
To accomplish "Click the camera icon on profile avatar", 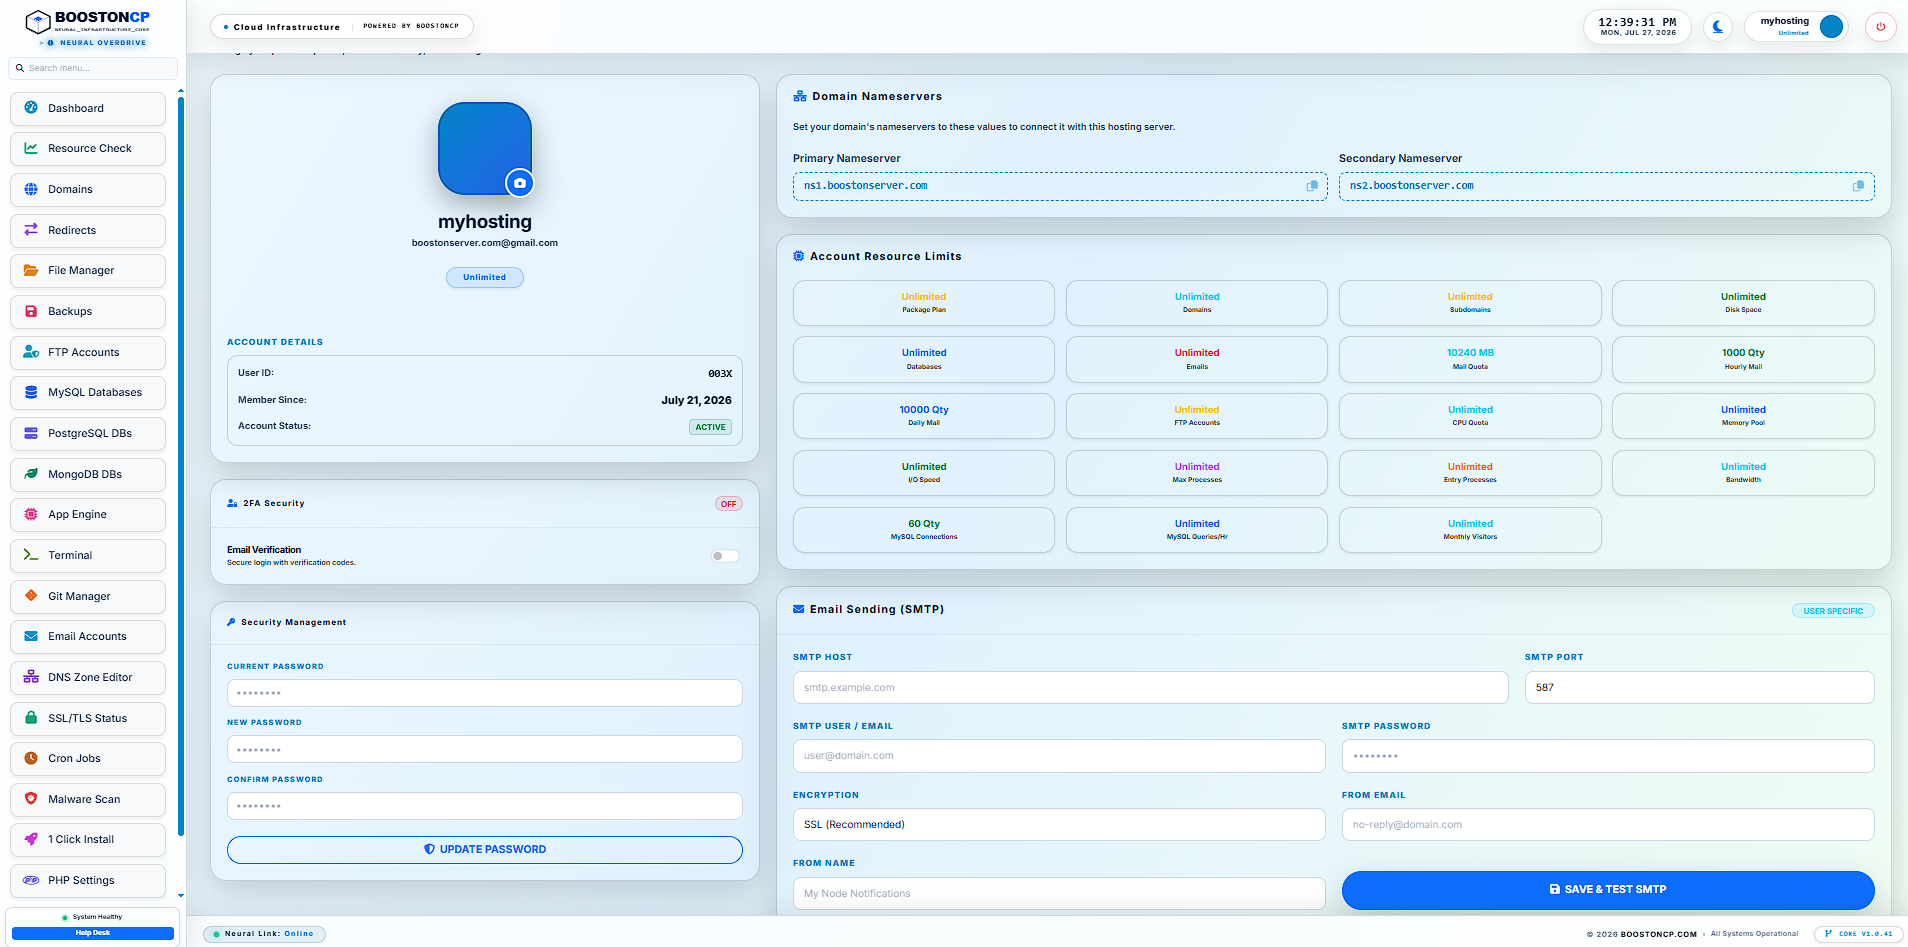I will (520, 183).
